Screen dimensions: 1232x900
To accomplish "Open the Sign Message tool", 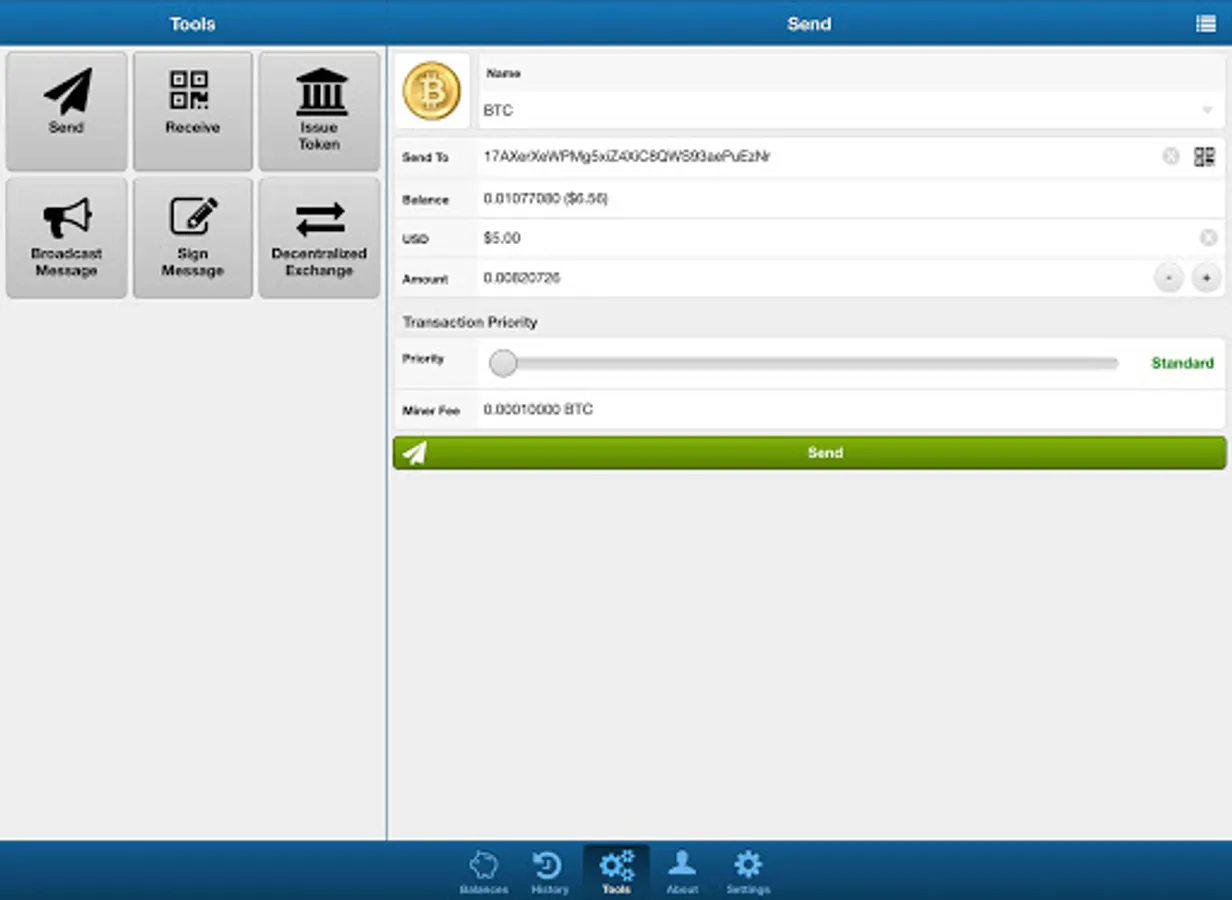I will (x=193, y=238).
